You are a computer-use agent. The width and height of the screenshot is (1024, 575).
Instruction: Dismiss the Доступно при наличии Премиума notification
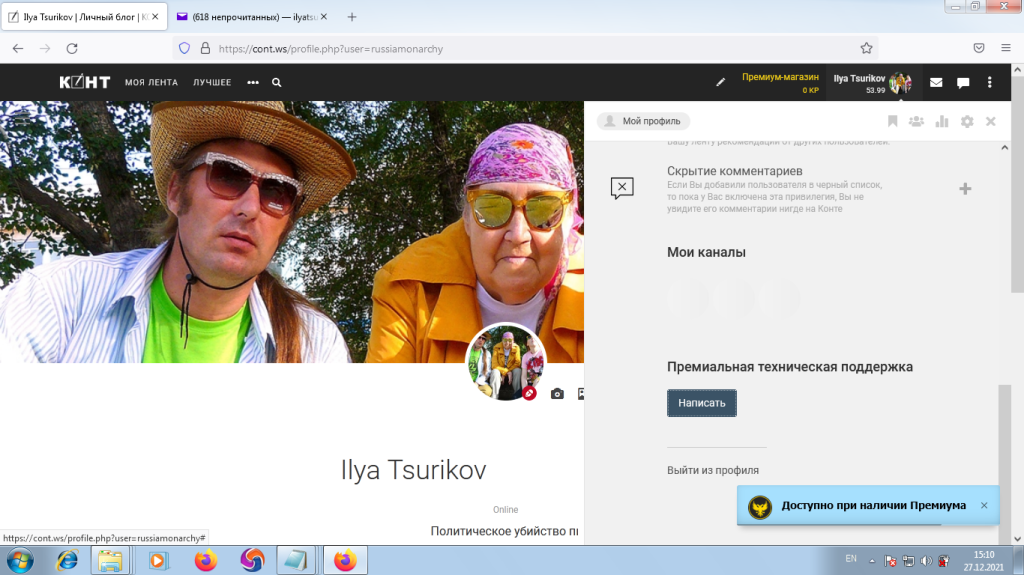(983, 506)
